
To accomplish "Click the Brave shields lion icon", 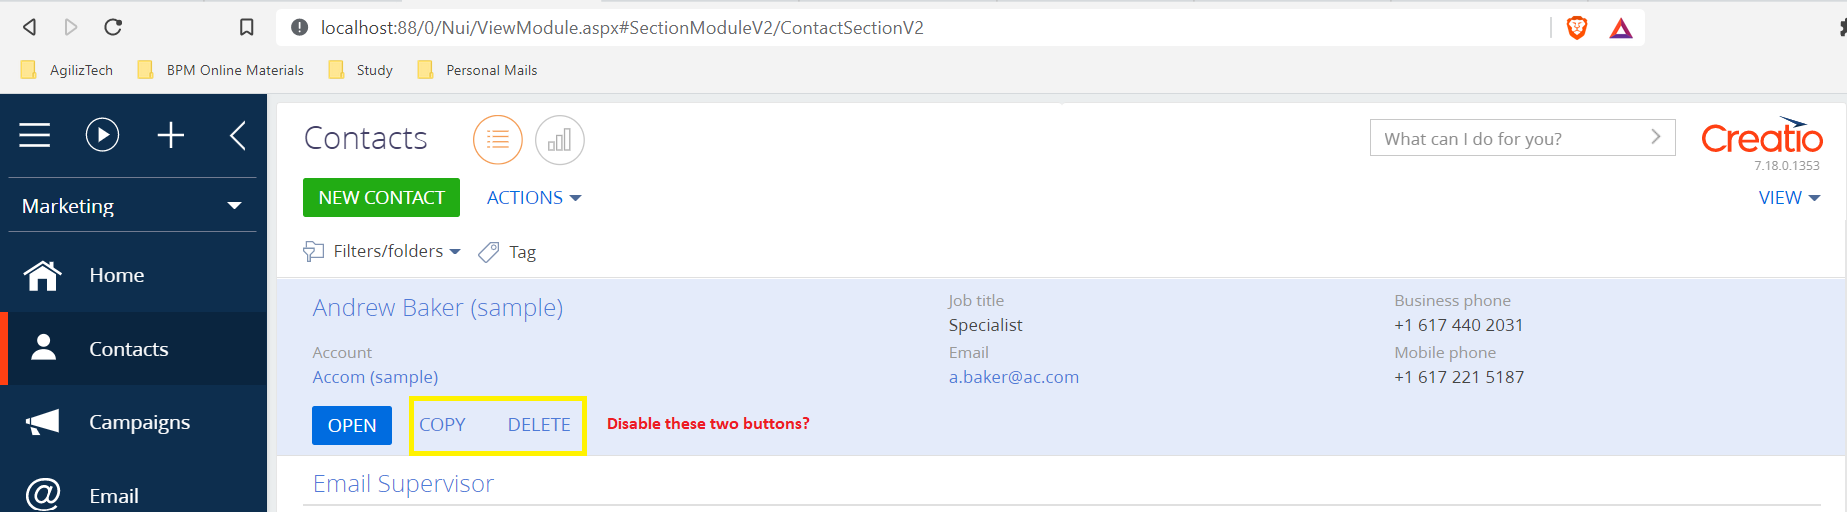I will click(x=1577, y=28).
